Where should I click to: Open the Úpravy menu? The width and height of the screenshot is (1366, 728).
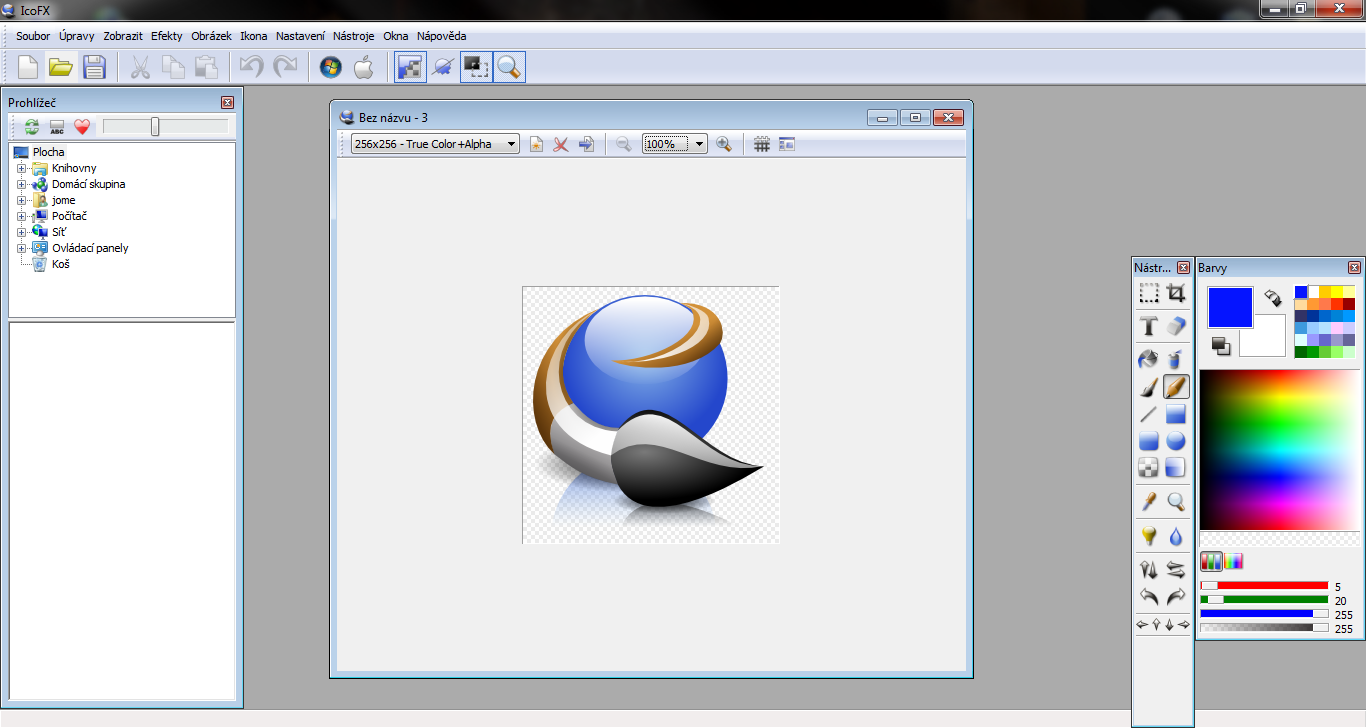tap(77, 36)
